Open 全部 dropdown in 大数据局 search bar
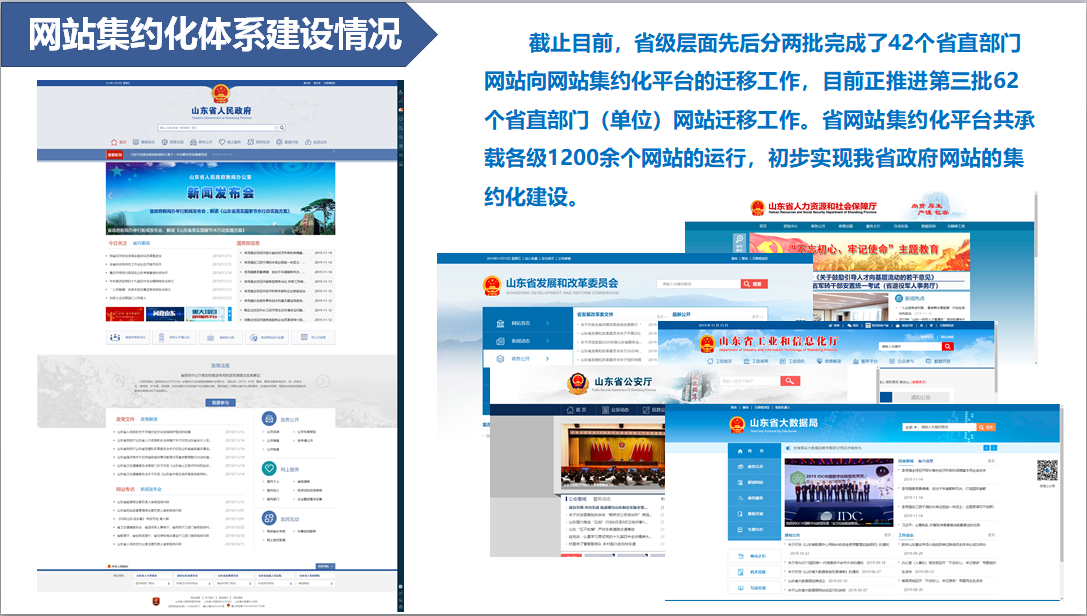The height and width of the screenshot is (616, 1087). pos(911,427)
